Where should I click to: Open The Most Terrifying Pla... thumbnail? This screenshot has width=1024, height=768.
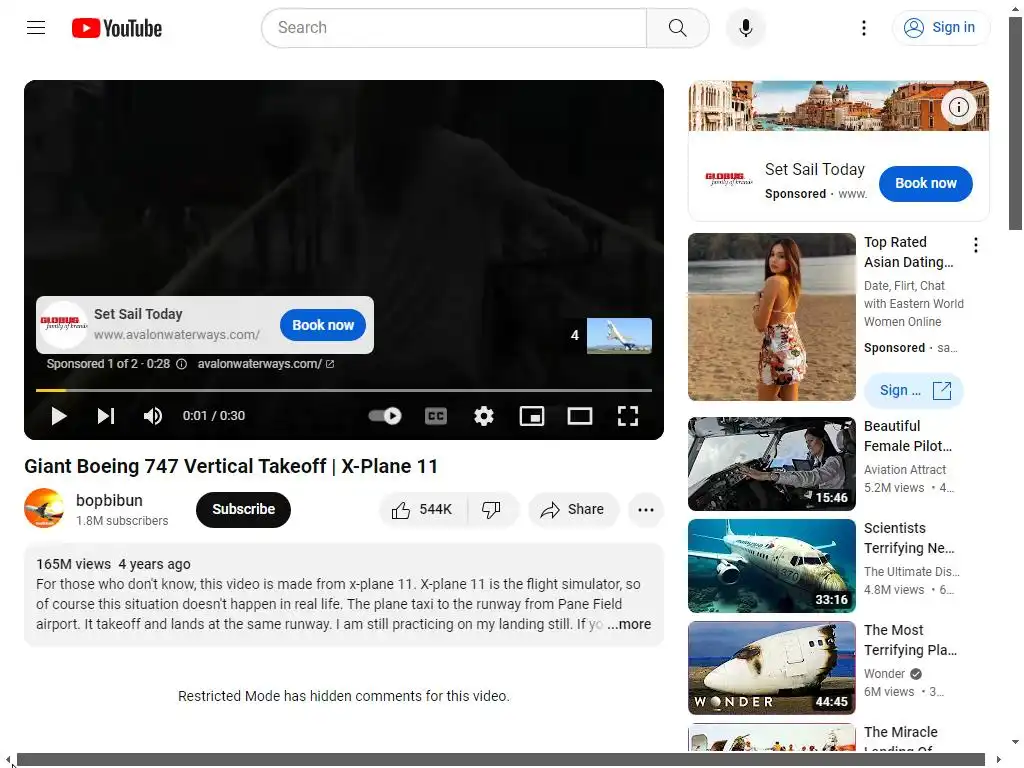(771, 667)
